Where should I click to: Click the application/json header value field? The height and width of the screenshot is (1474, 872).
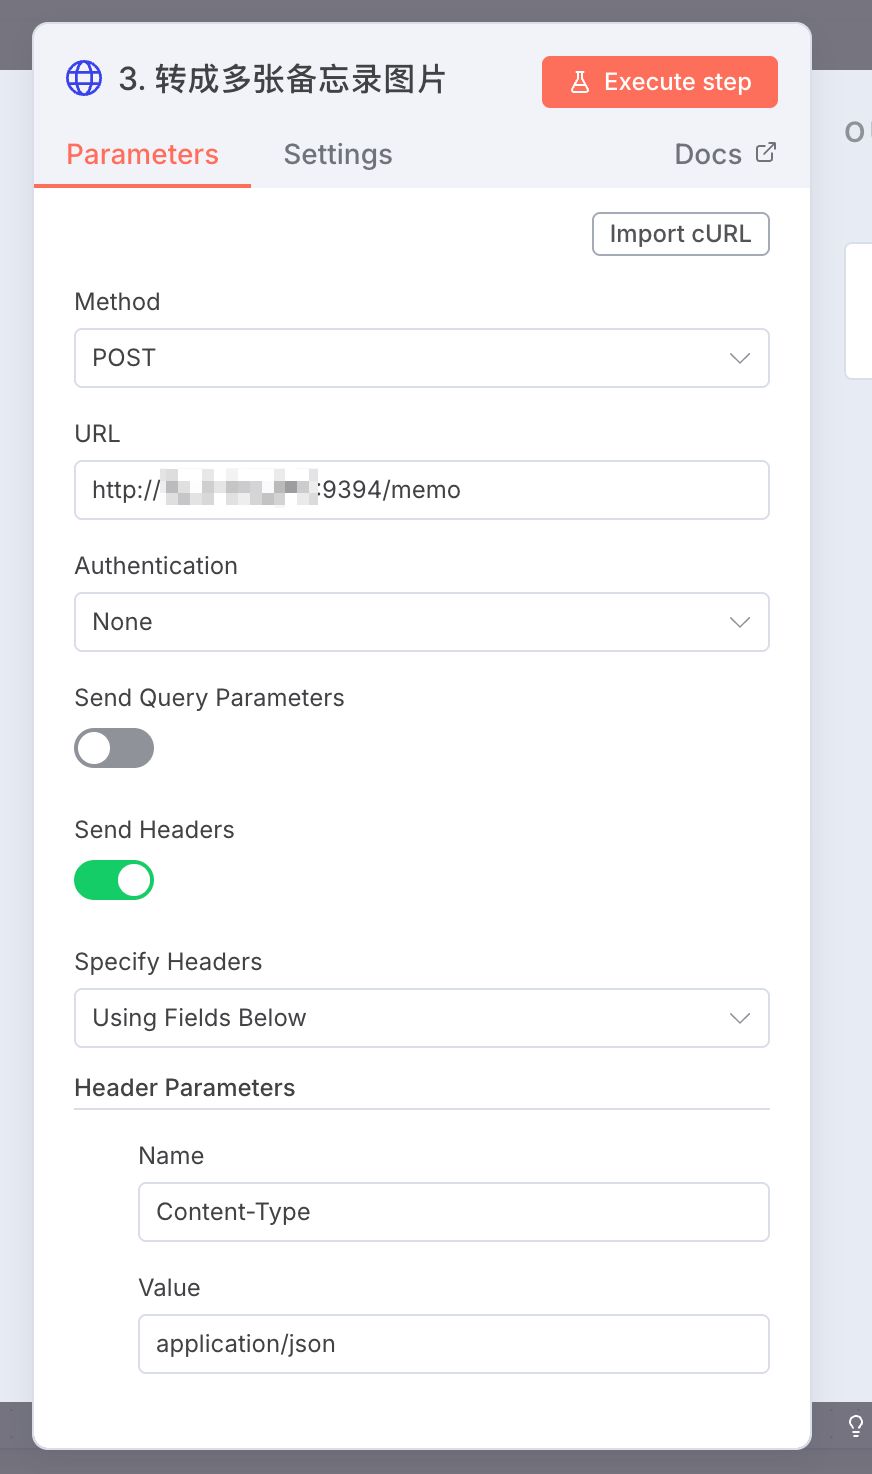(x=453, y=1343)
